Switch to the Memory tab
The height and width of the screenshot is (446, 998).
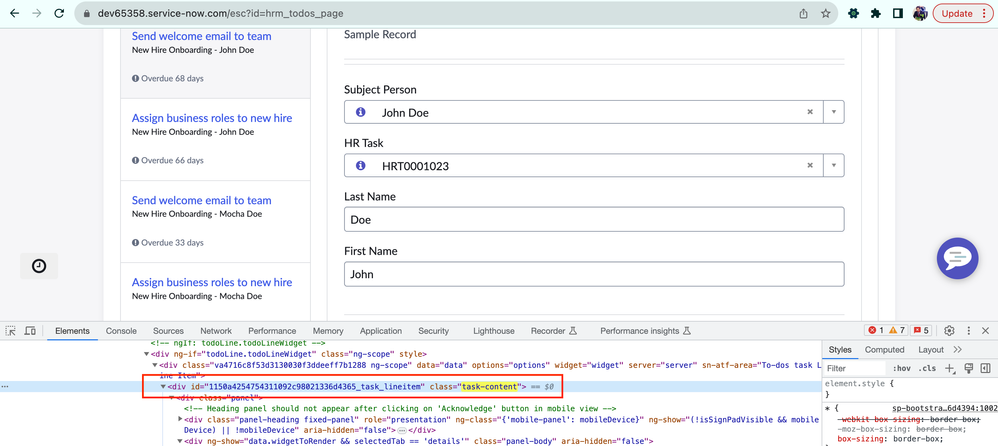tap(328, 331)
